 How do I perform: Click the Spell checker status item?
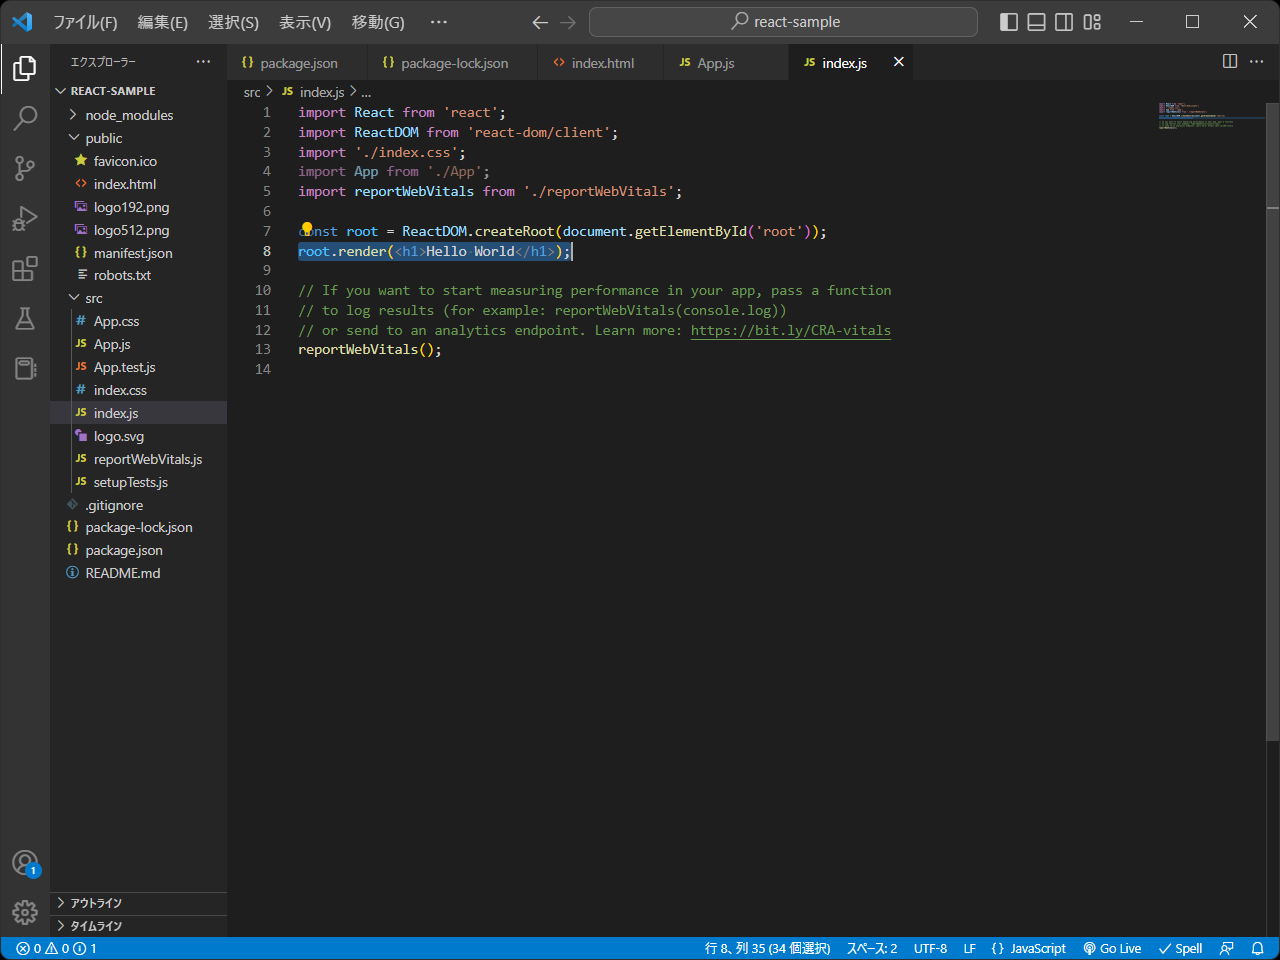1180,948
